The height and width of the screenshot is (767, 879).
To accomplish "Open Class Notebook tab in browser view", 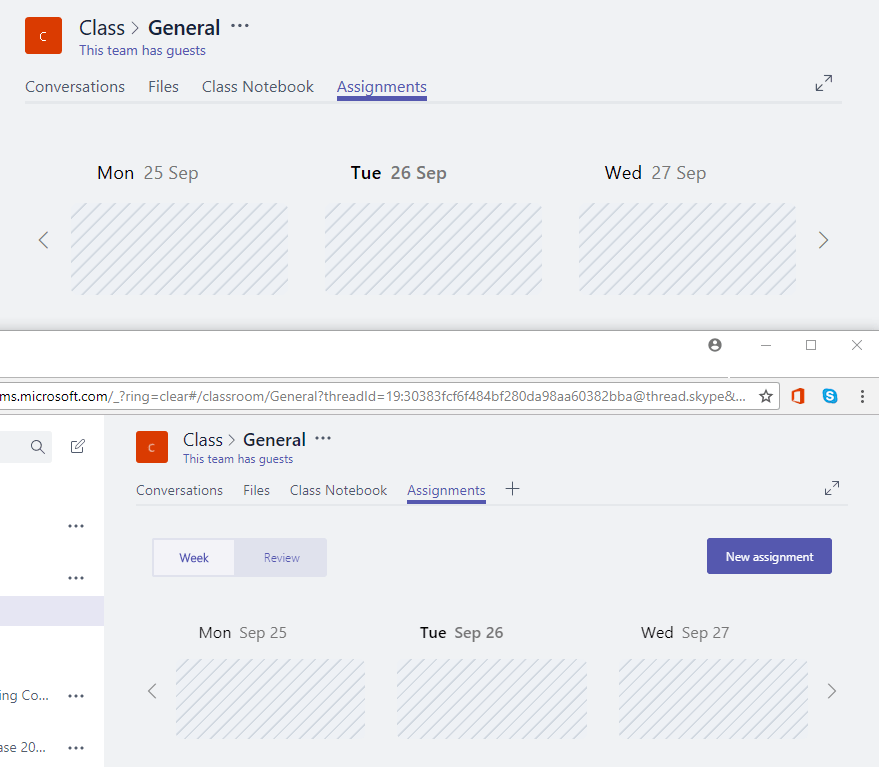I will pyautogui.click(x=339, y=491).
